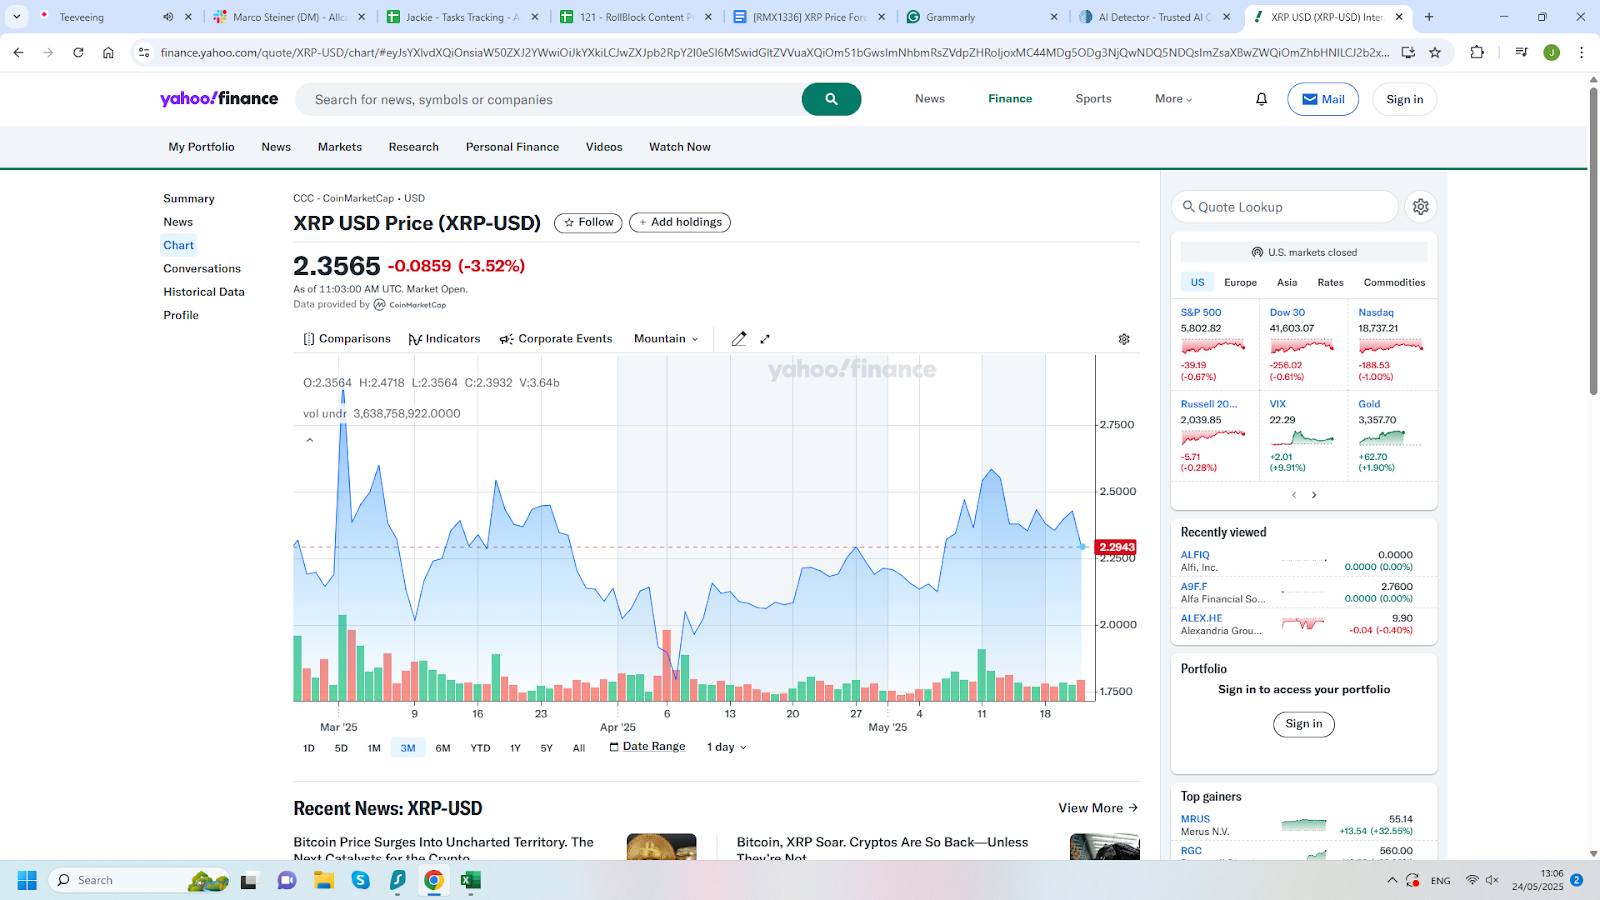Image resolution: width=1600 pixels, height=900 pixels.
Task: Click the green search magnifier button
Action: tap(831, 99)
